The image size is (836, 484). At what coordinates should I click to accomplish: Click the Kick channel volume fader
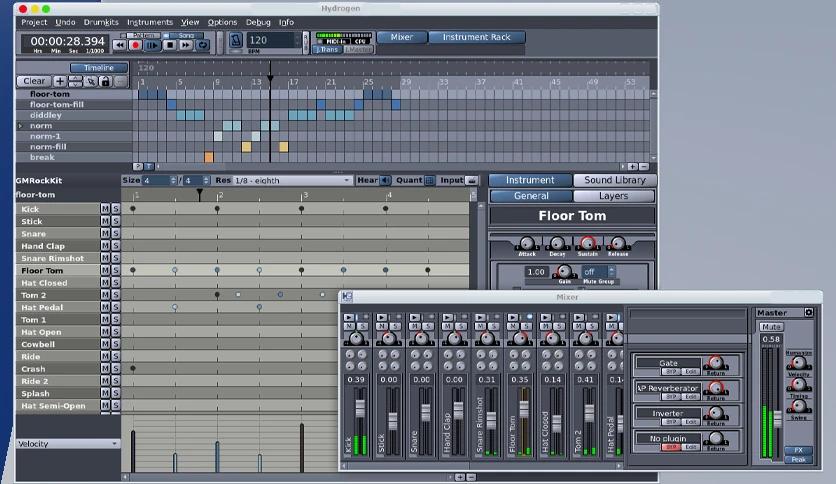tap(358, 410)
